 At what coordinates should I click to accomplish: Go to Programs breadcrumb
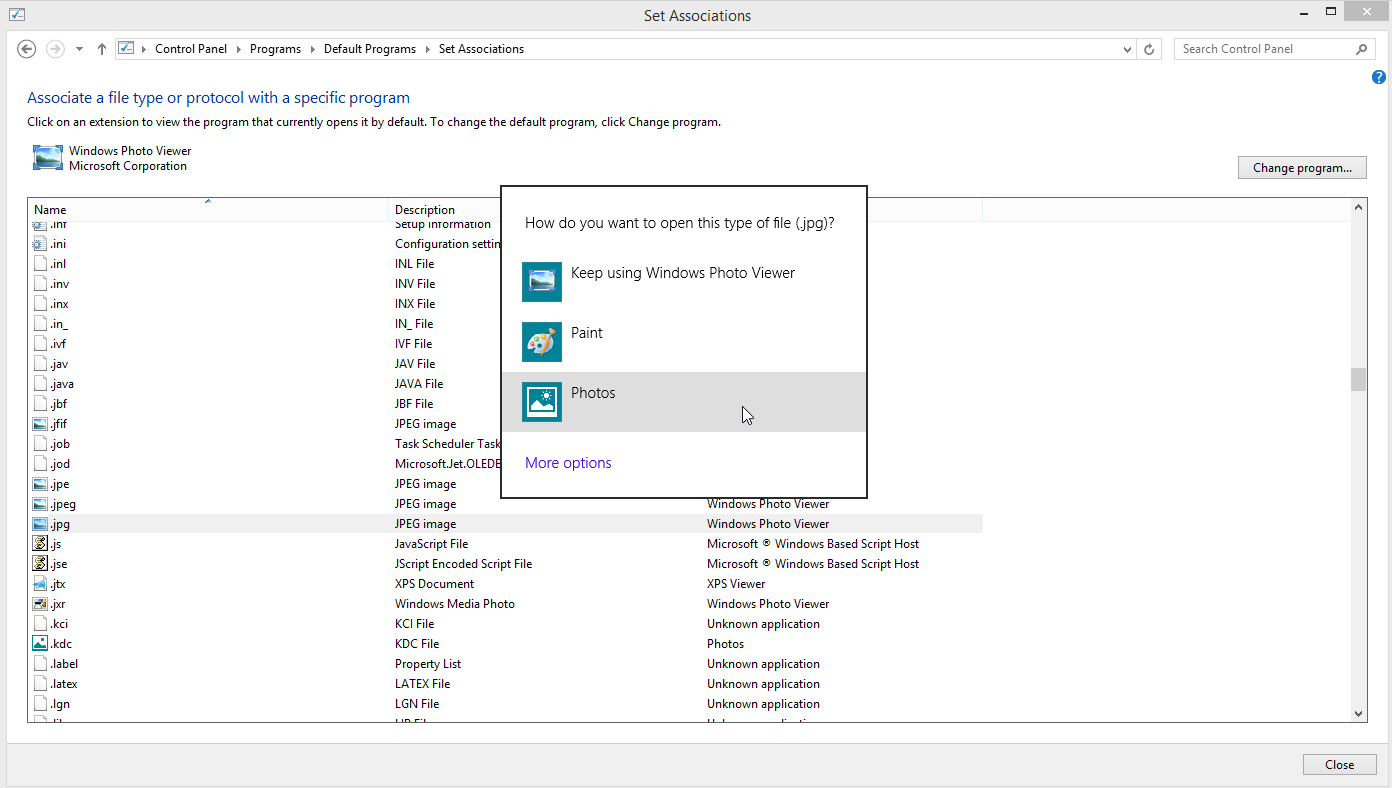tap(275, 49)
